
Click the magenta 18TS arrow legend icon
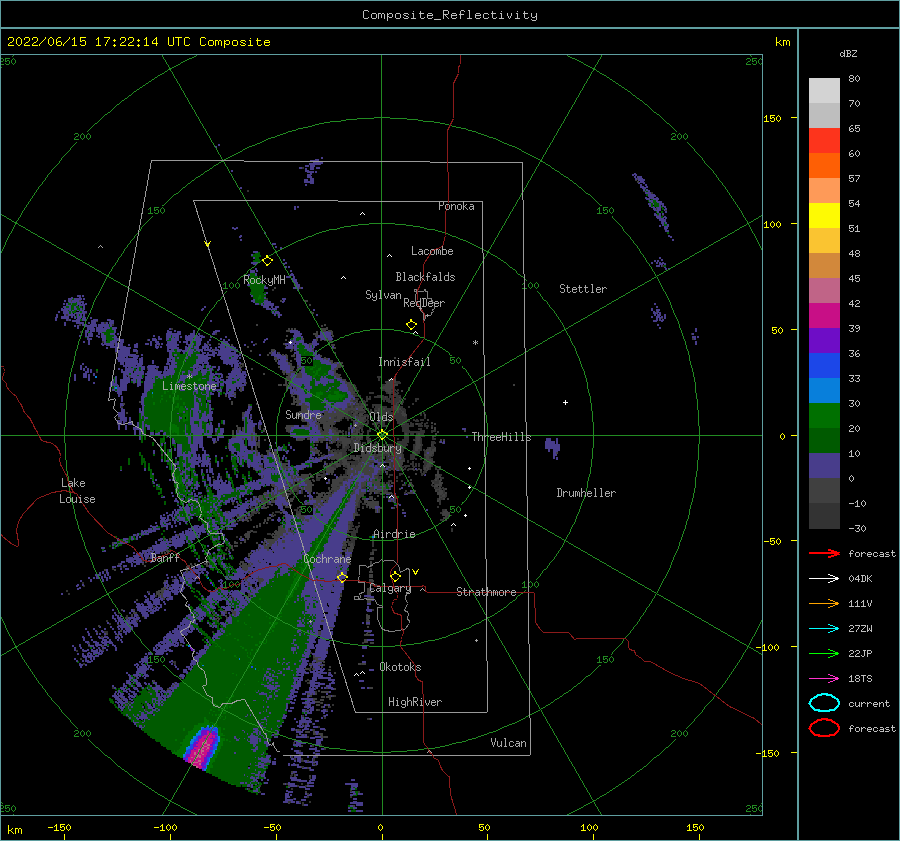coord(824,678)
